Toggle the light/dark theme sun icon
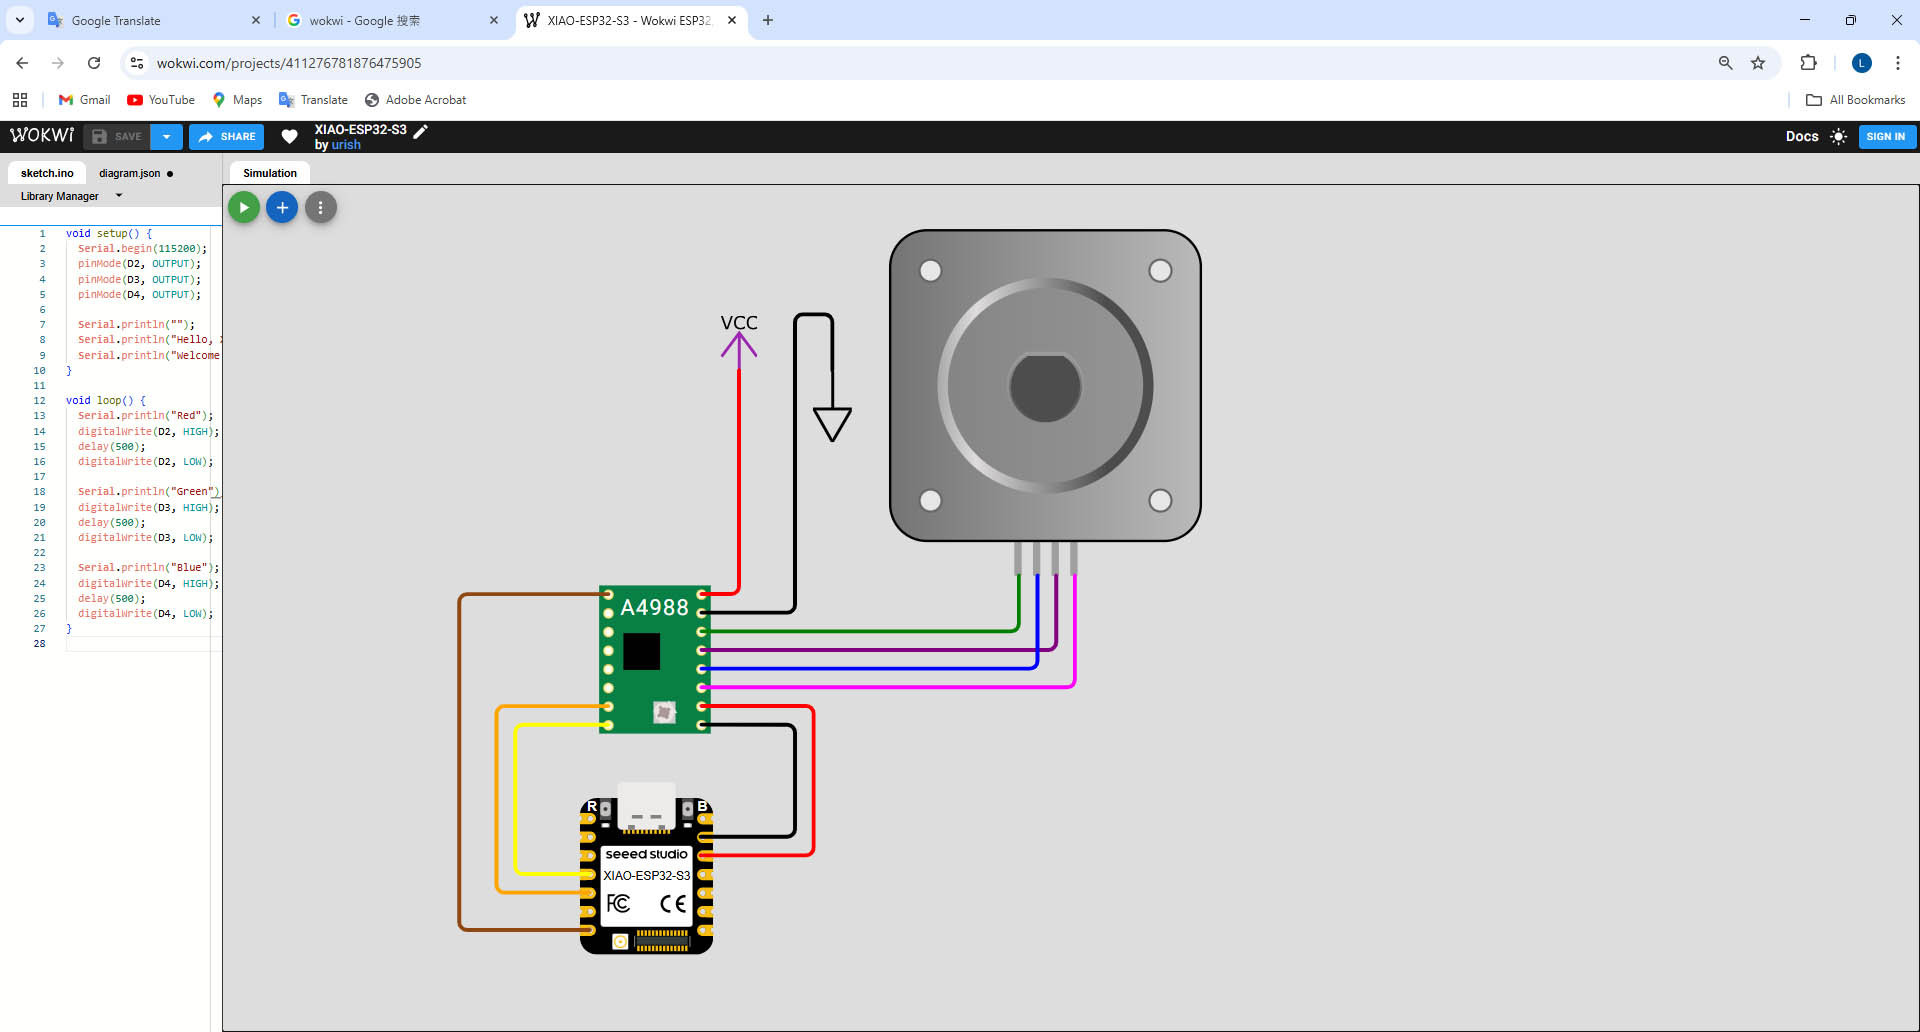Viewport: 1920px width, 1032px height. pos(1838,137)
